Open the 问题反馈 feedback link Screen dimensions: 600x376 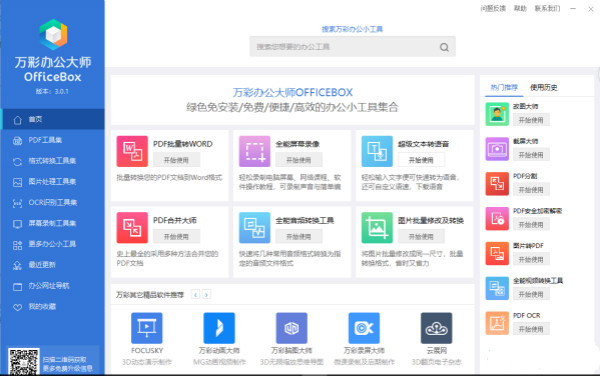pos(493,8)
